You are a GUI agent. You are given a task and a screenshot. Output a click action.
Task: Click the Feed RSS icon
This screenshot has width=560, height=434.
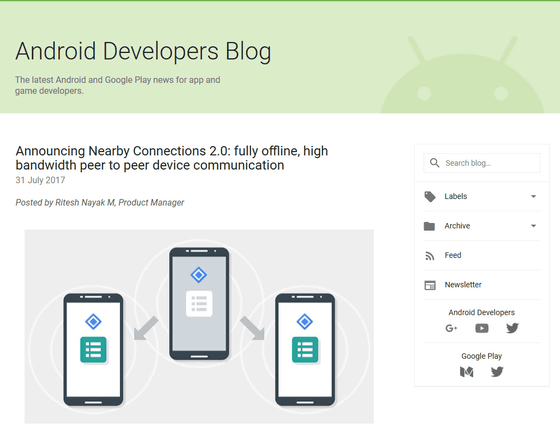430,256
